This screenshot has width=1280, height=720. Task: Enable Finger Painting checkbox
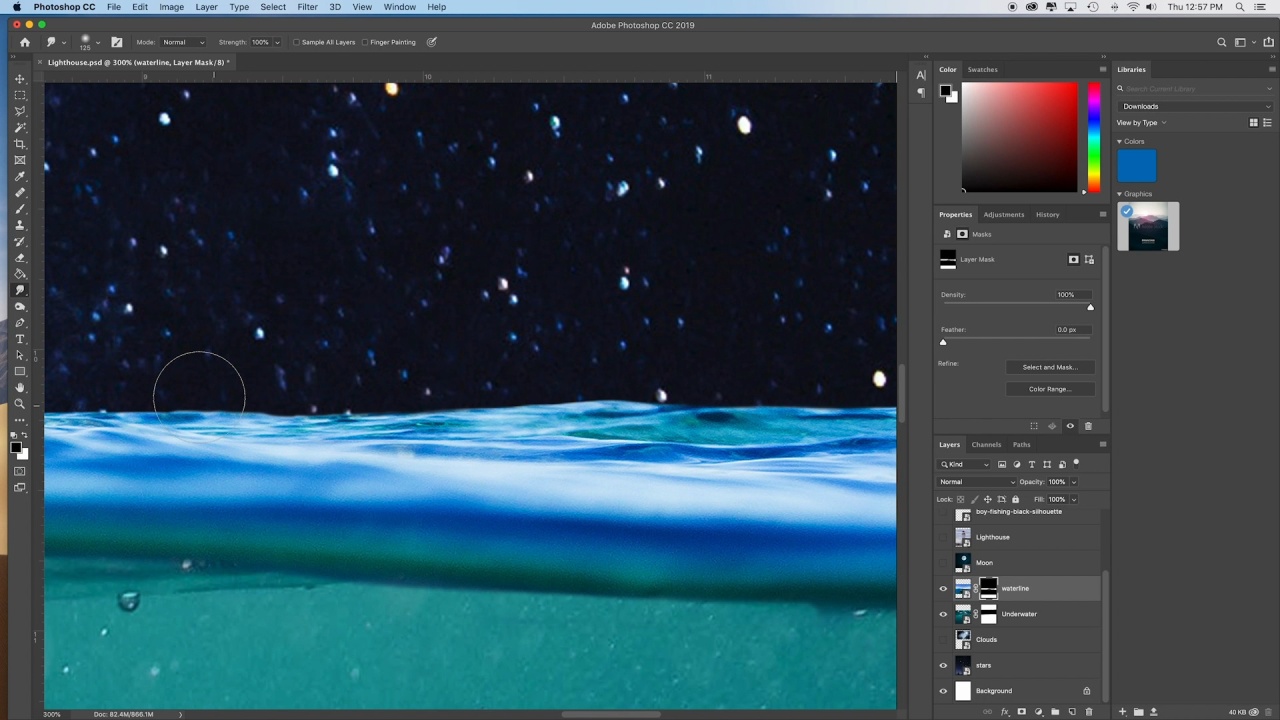(365, 42)
